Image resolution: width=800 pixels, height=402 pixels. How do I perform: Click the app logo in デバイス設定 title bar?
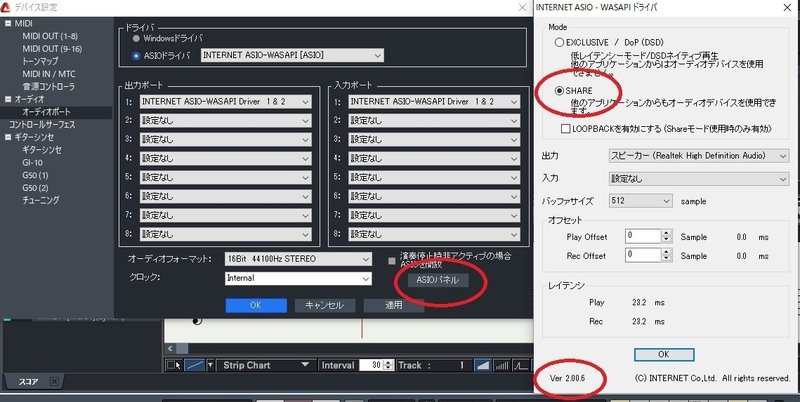(x=6, y=8)
